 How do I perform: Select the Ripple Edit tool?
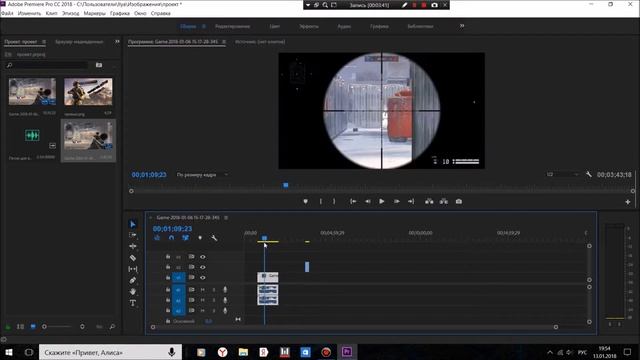[133, 246]
